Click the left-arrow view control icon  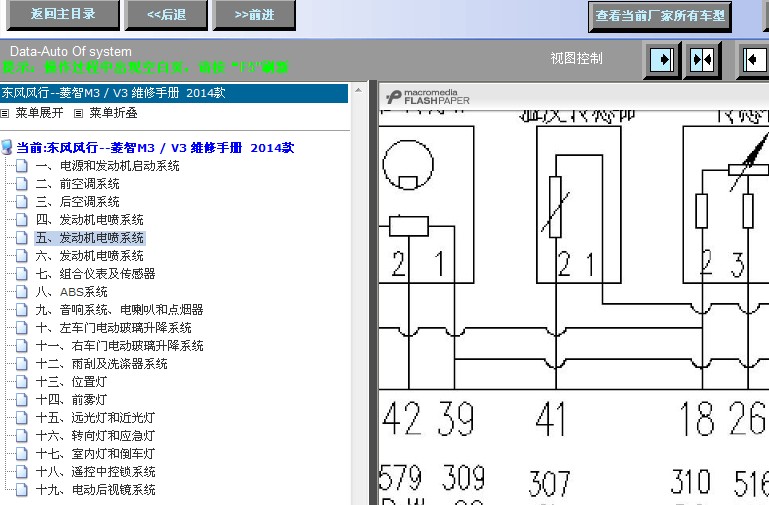coord(753,60)
